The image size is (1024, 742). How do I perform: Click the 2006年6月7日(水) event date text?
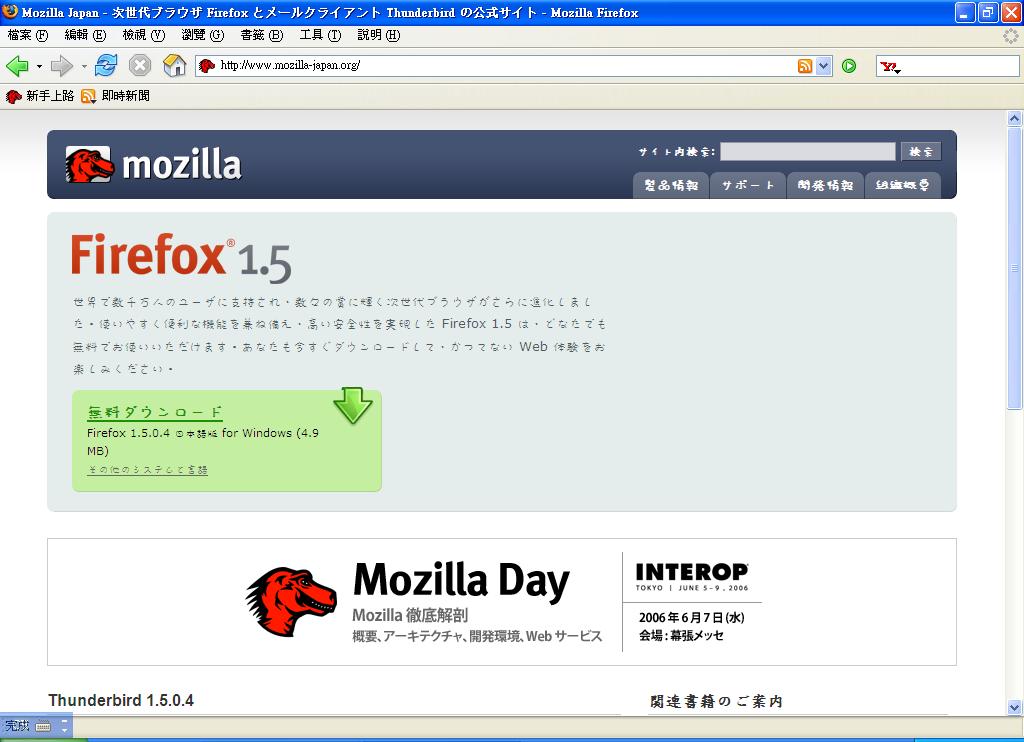pos(692,617)
